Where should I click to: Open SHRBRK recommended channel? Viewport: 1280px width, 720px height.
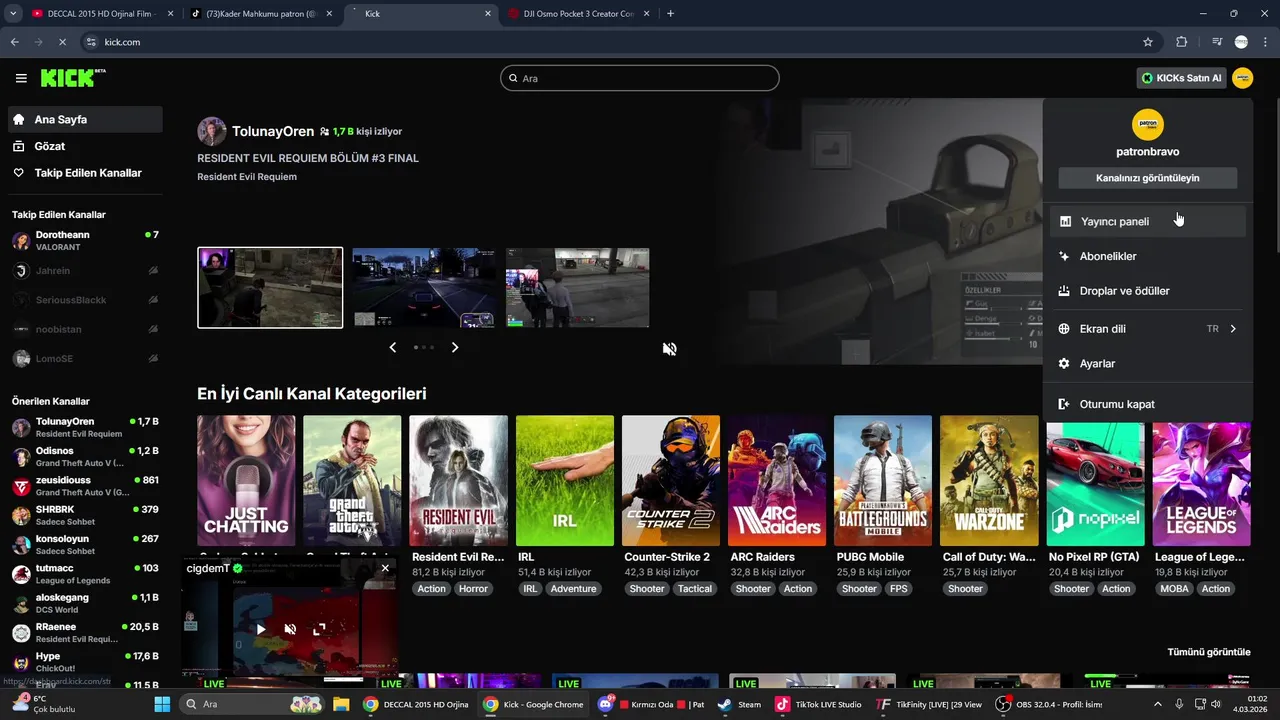[x=84, y=515]
